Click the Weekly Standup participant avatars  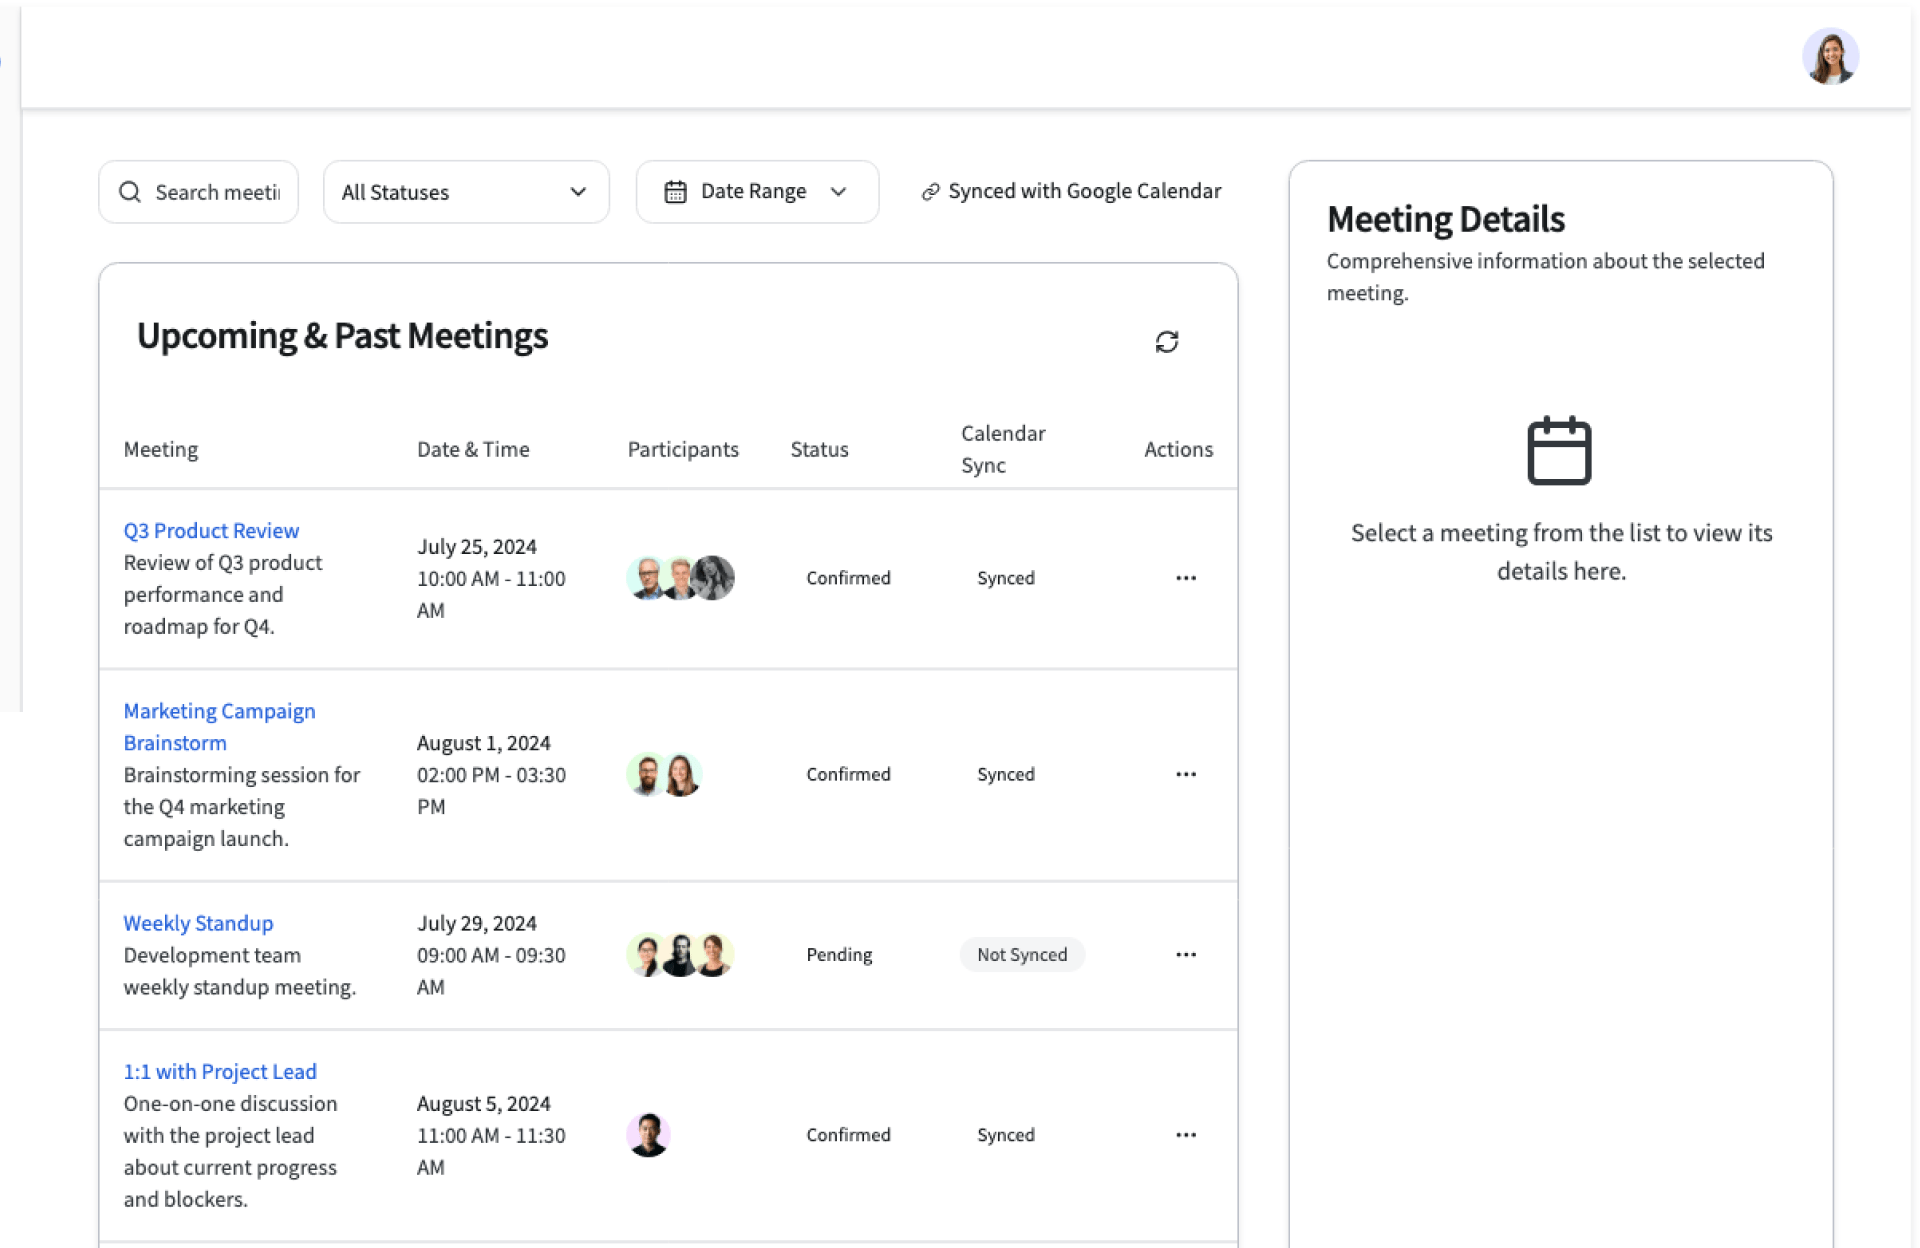[680, 954]
